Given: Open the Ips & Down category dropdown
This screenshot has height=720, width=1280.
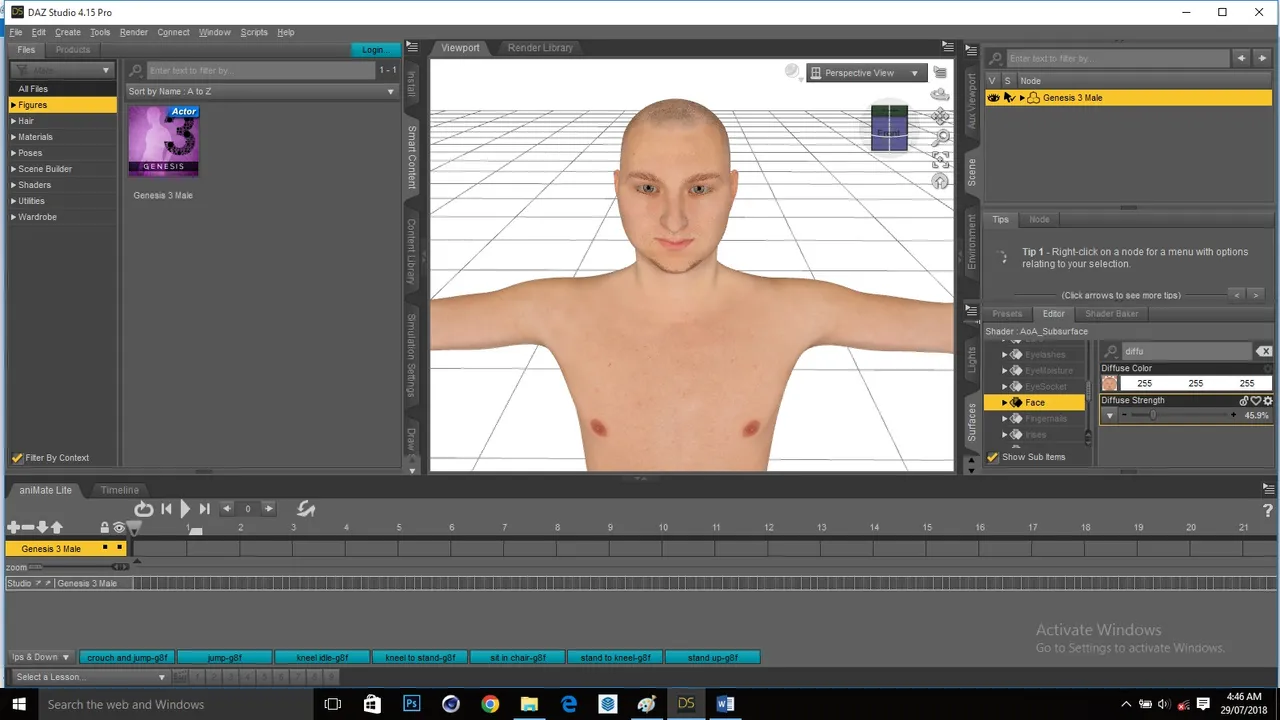Looking at the screenshot, I should point(41,657).
